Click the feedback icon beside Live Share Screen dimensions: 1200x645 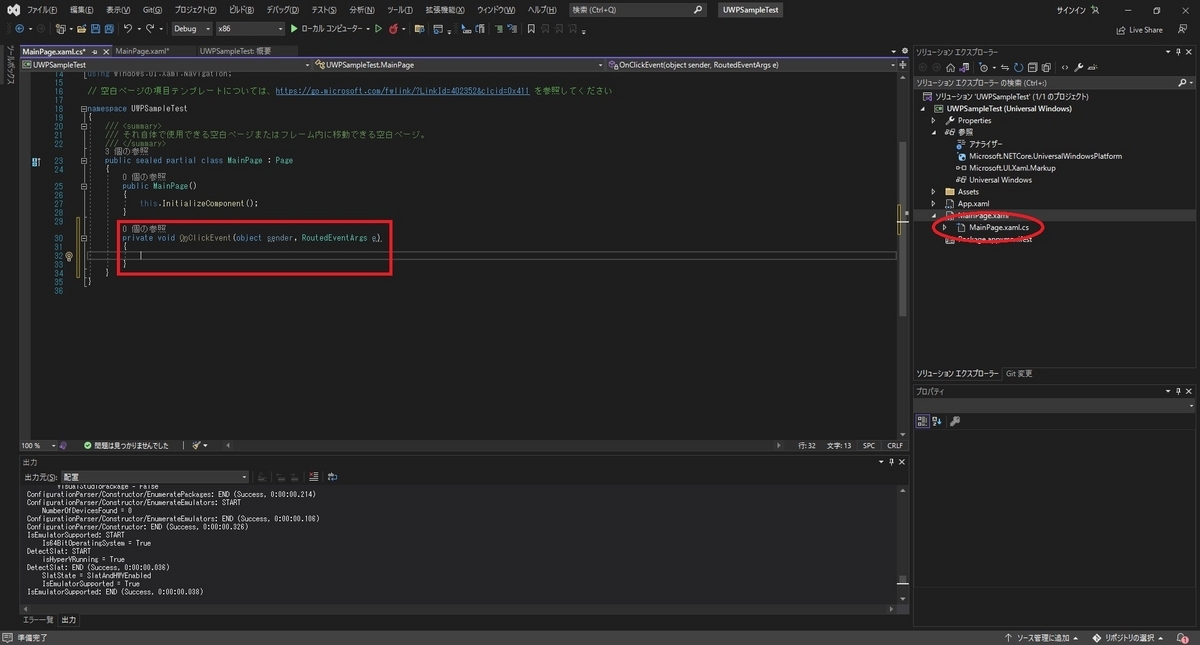(1182, 29)
